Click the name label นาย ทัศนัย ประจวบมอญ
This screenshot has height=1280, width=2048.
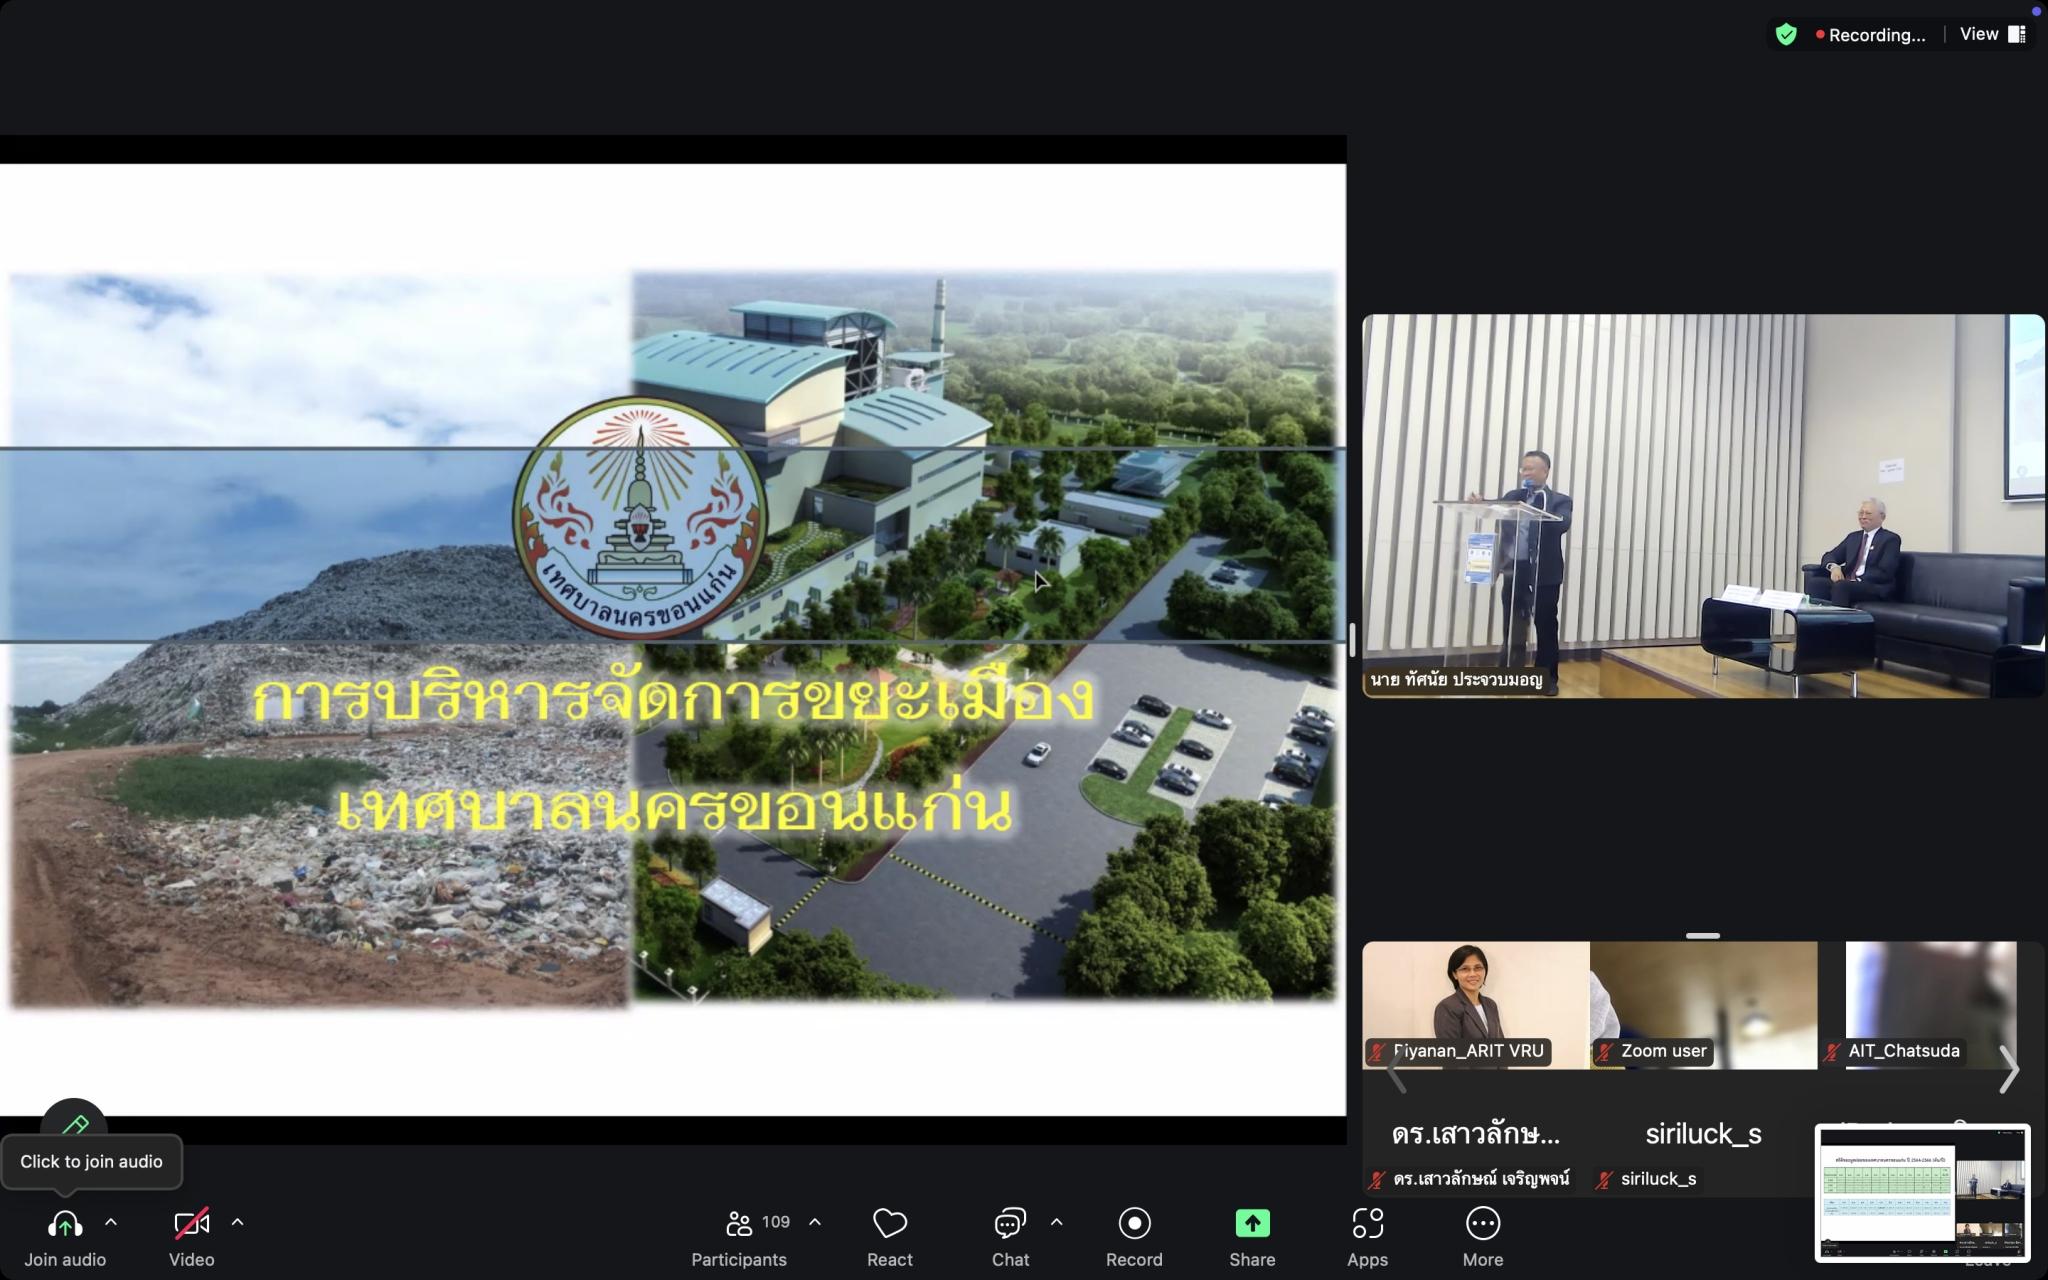pos(1456,680)
